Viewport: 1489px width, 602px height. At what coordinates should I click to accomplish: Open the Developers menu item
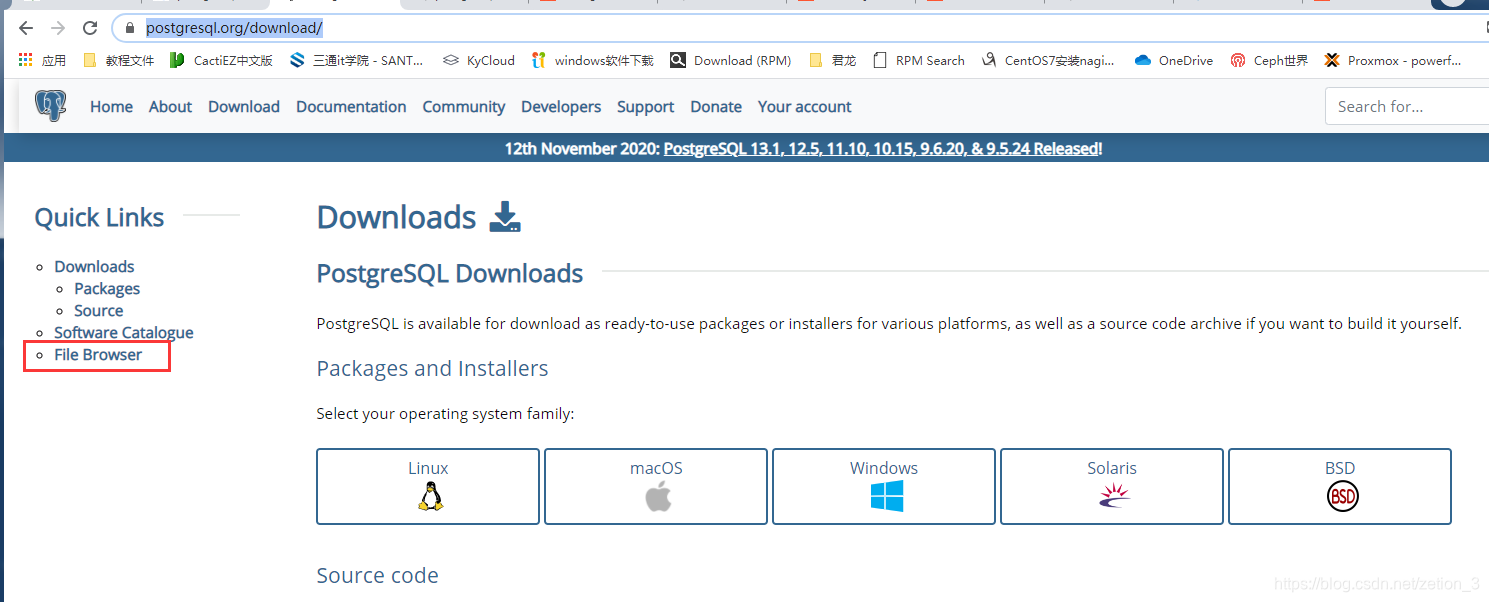[x=561, y=107]
